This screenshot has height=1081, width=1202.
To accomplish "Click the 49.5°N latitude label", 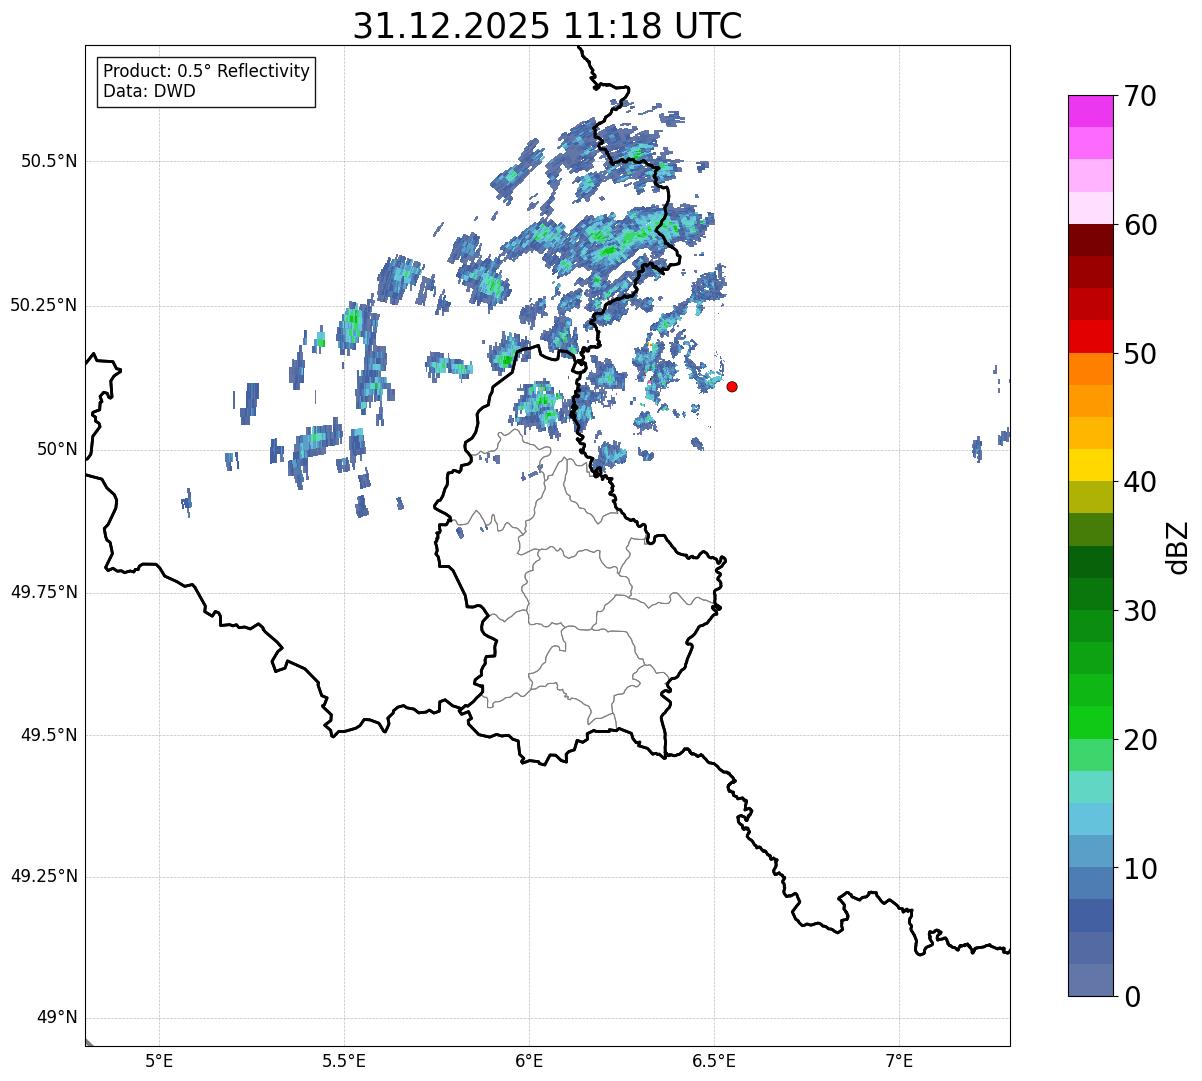I will (x=49, y=735).
